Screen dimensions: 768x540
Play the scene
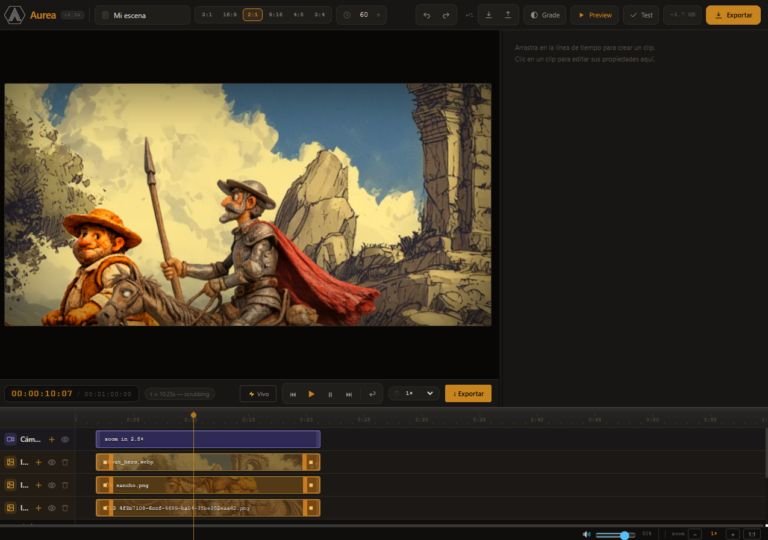pyautogui.click(x=312, y=394)
